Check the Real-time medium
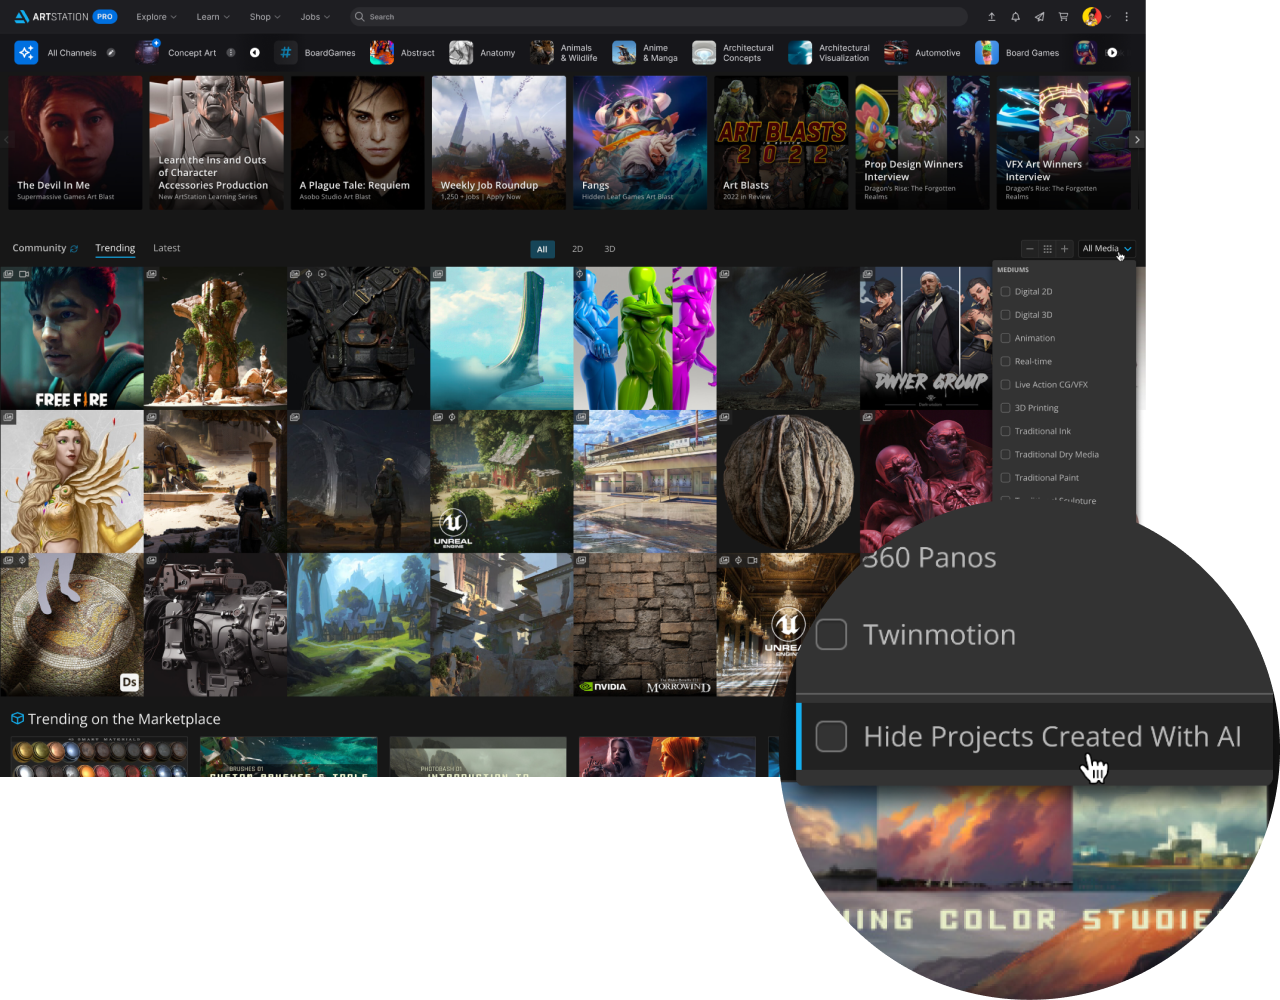 pos(1006,361)
